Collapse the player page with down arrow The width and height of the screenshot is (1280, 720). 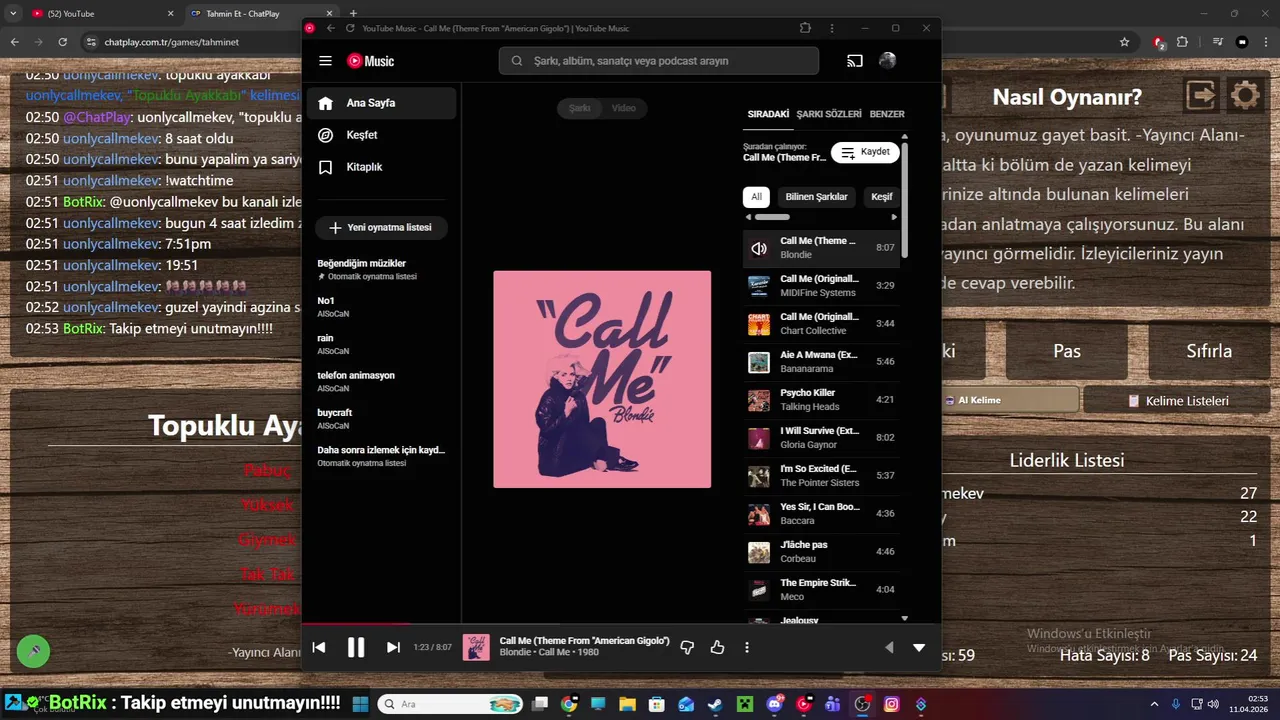[x=919, y=648]
